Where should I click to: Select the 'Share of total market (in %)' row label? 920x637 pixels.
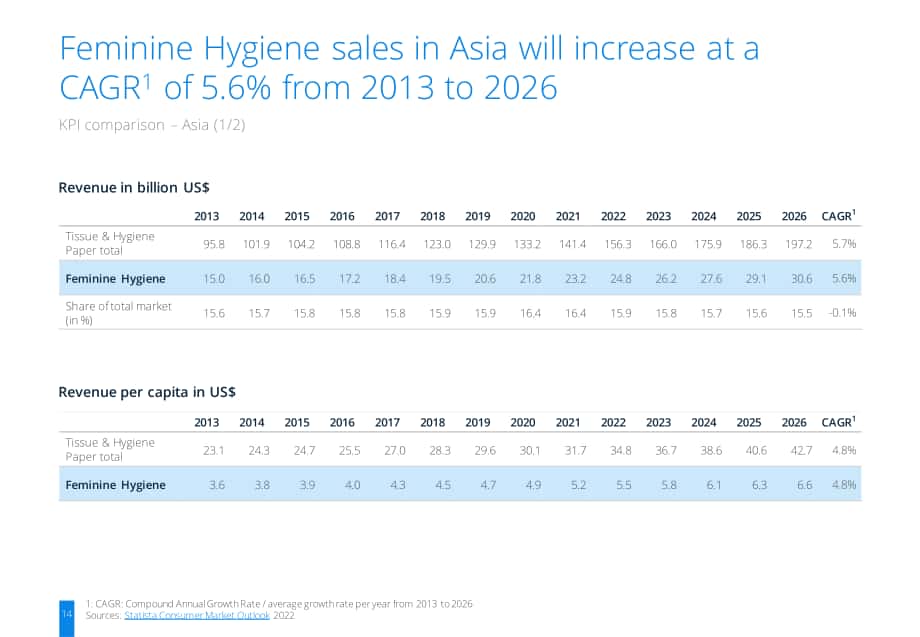point(118,313)
